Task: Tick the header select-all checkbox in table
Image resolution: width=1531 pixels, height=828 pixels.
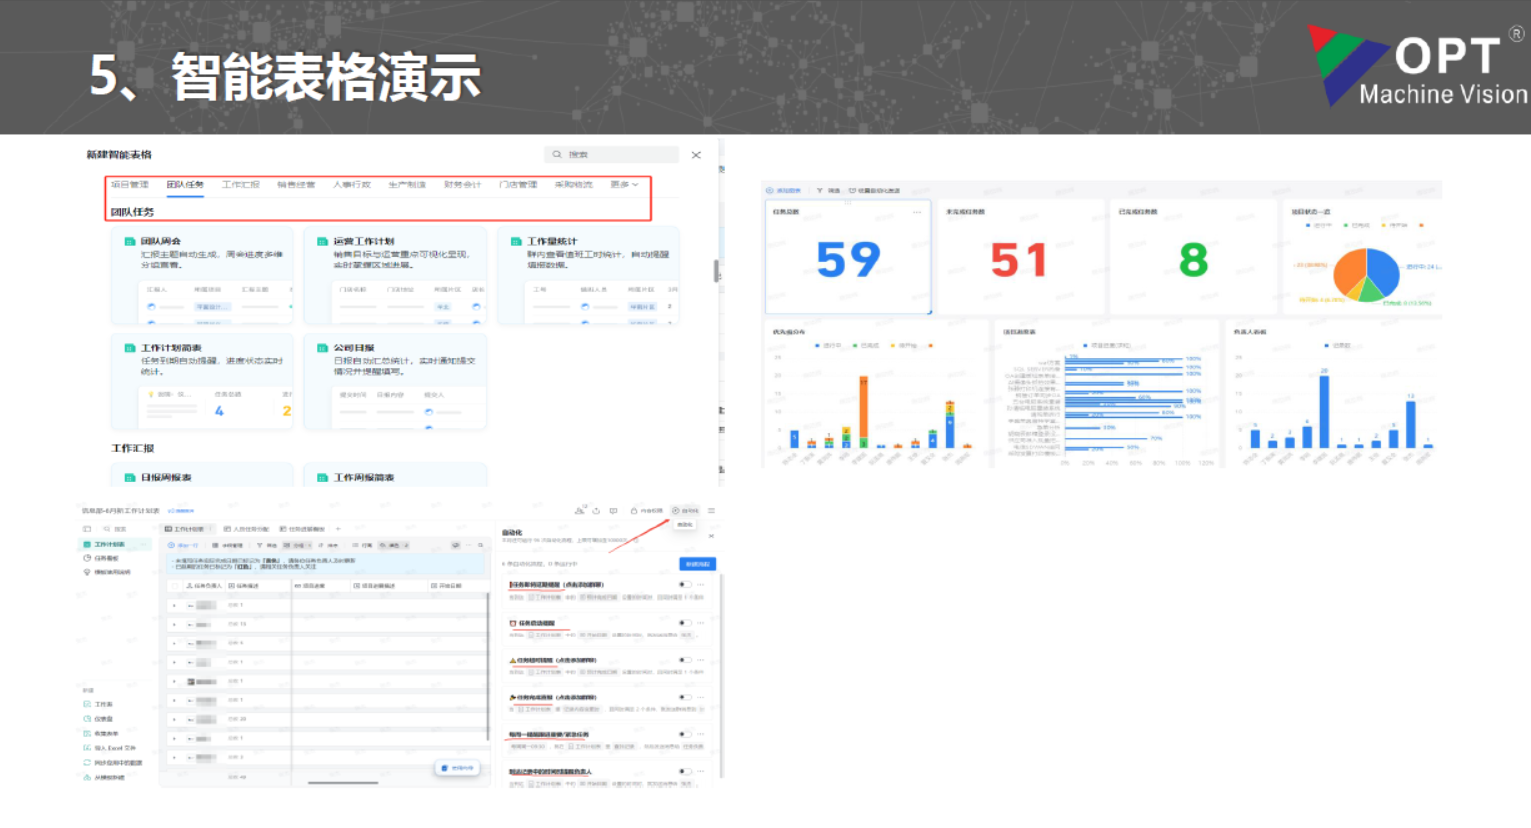Action: (x=175, y=586)
